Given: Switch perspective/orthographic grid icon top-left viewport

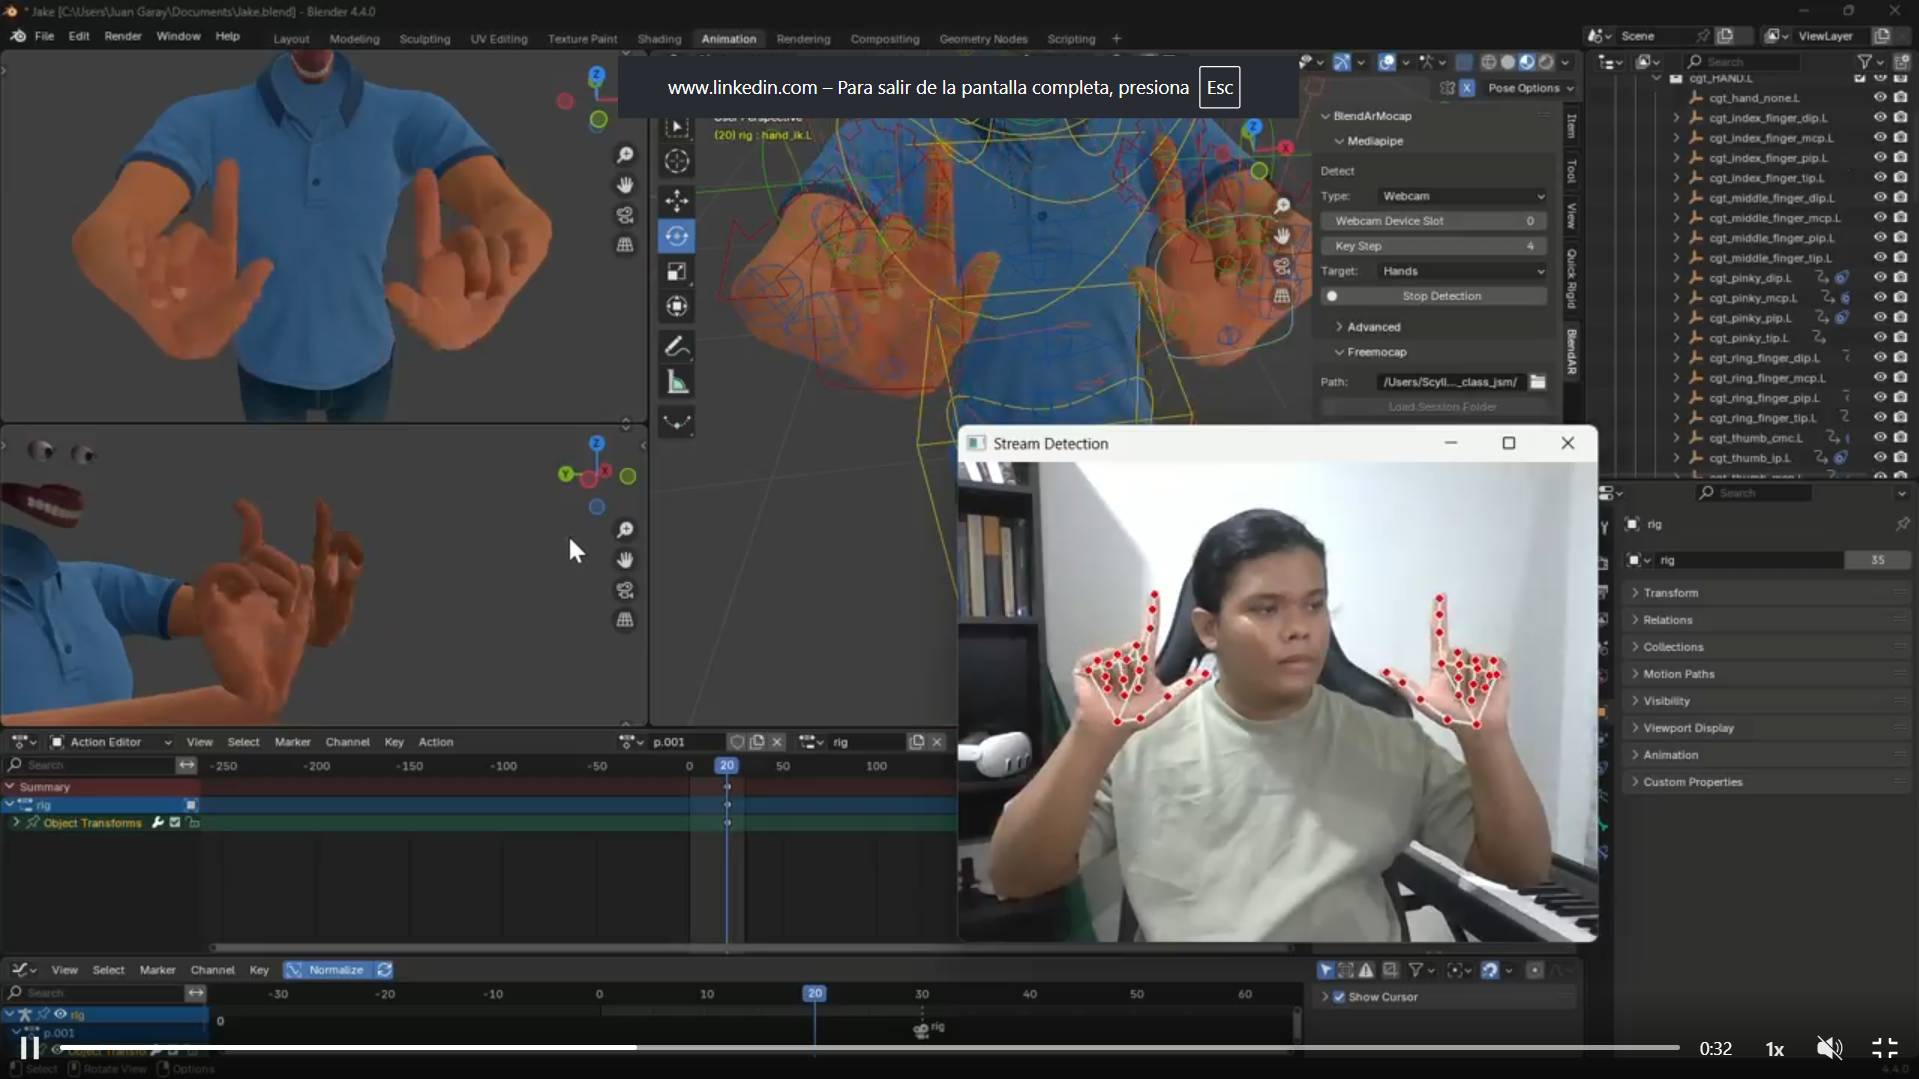Looking at the screenshot, I should (625, 245).
